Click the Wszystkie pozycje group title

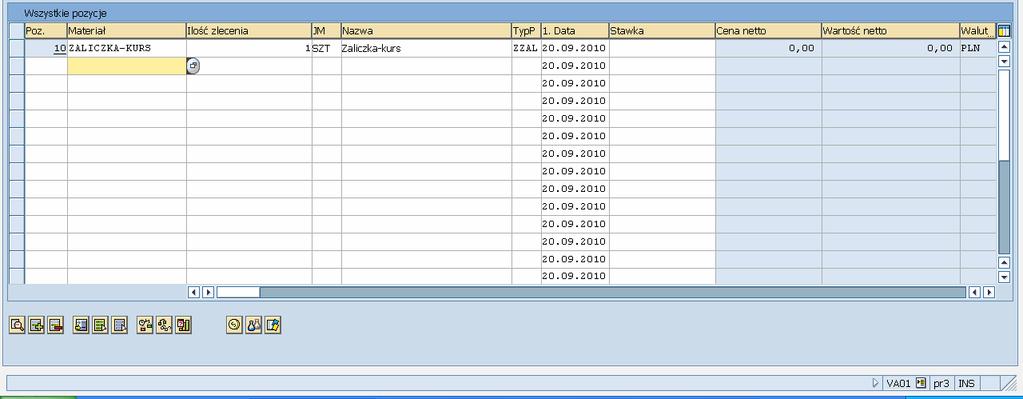(x=65, y=13)
